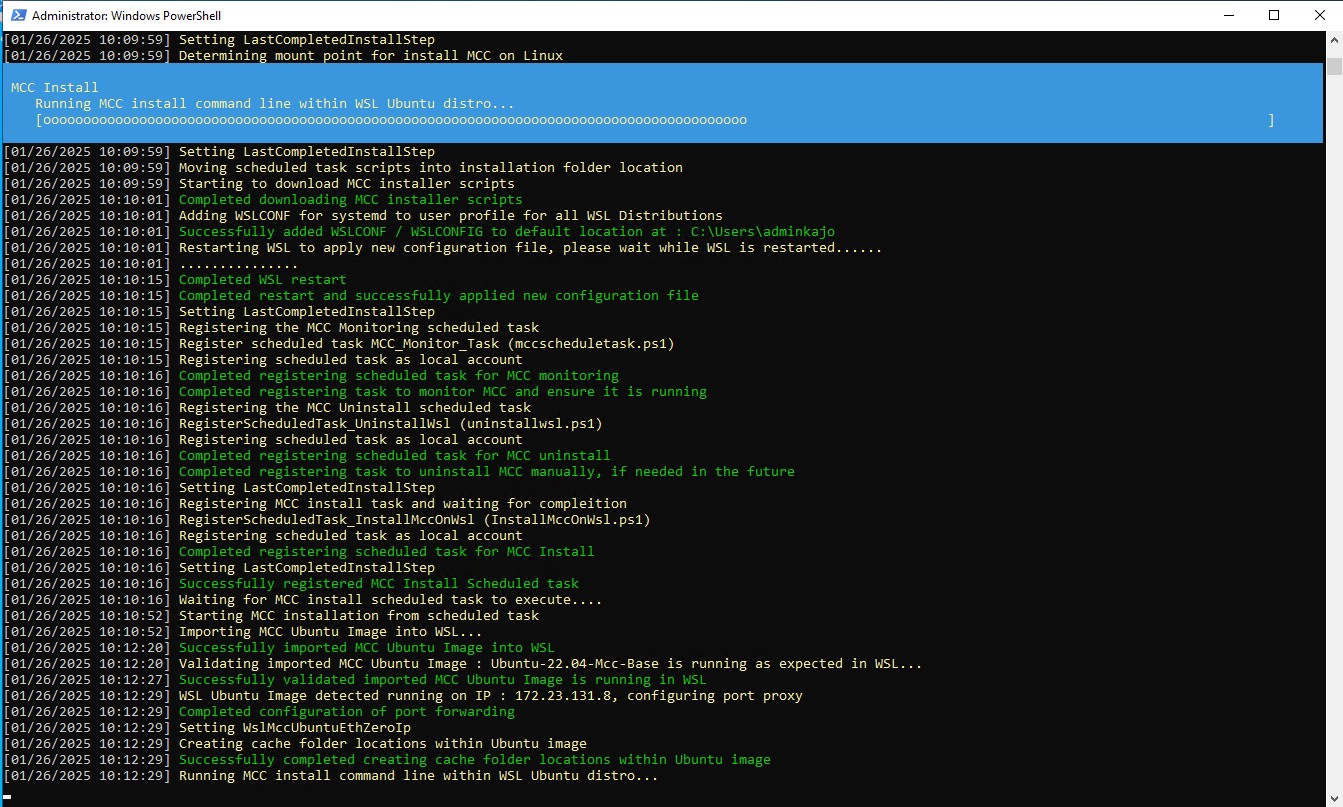Viewport: 1343px width, 807px height.
Task: Click 'Setting WslMccUbuntuEthZeroIp' line
Action: tap(295, 728)
